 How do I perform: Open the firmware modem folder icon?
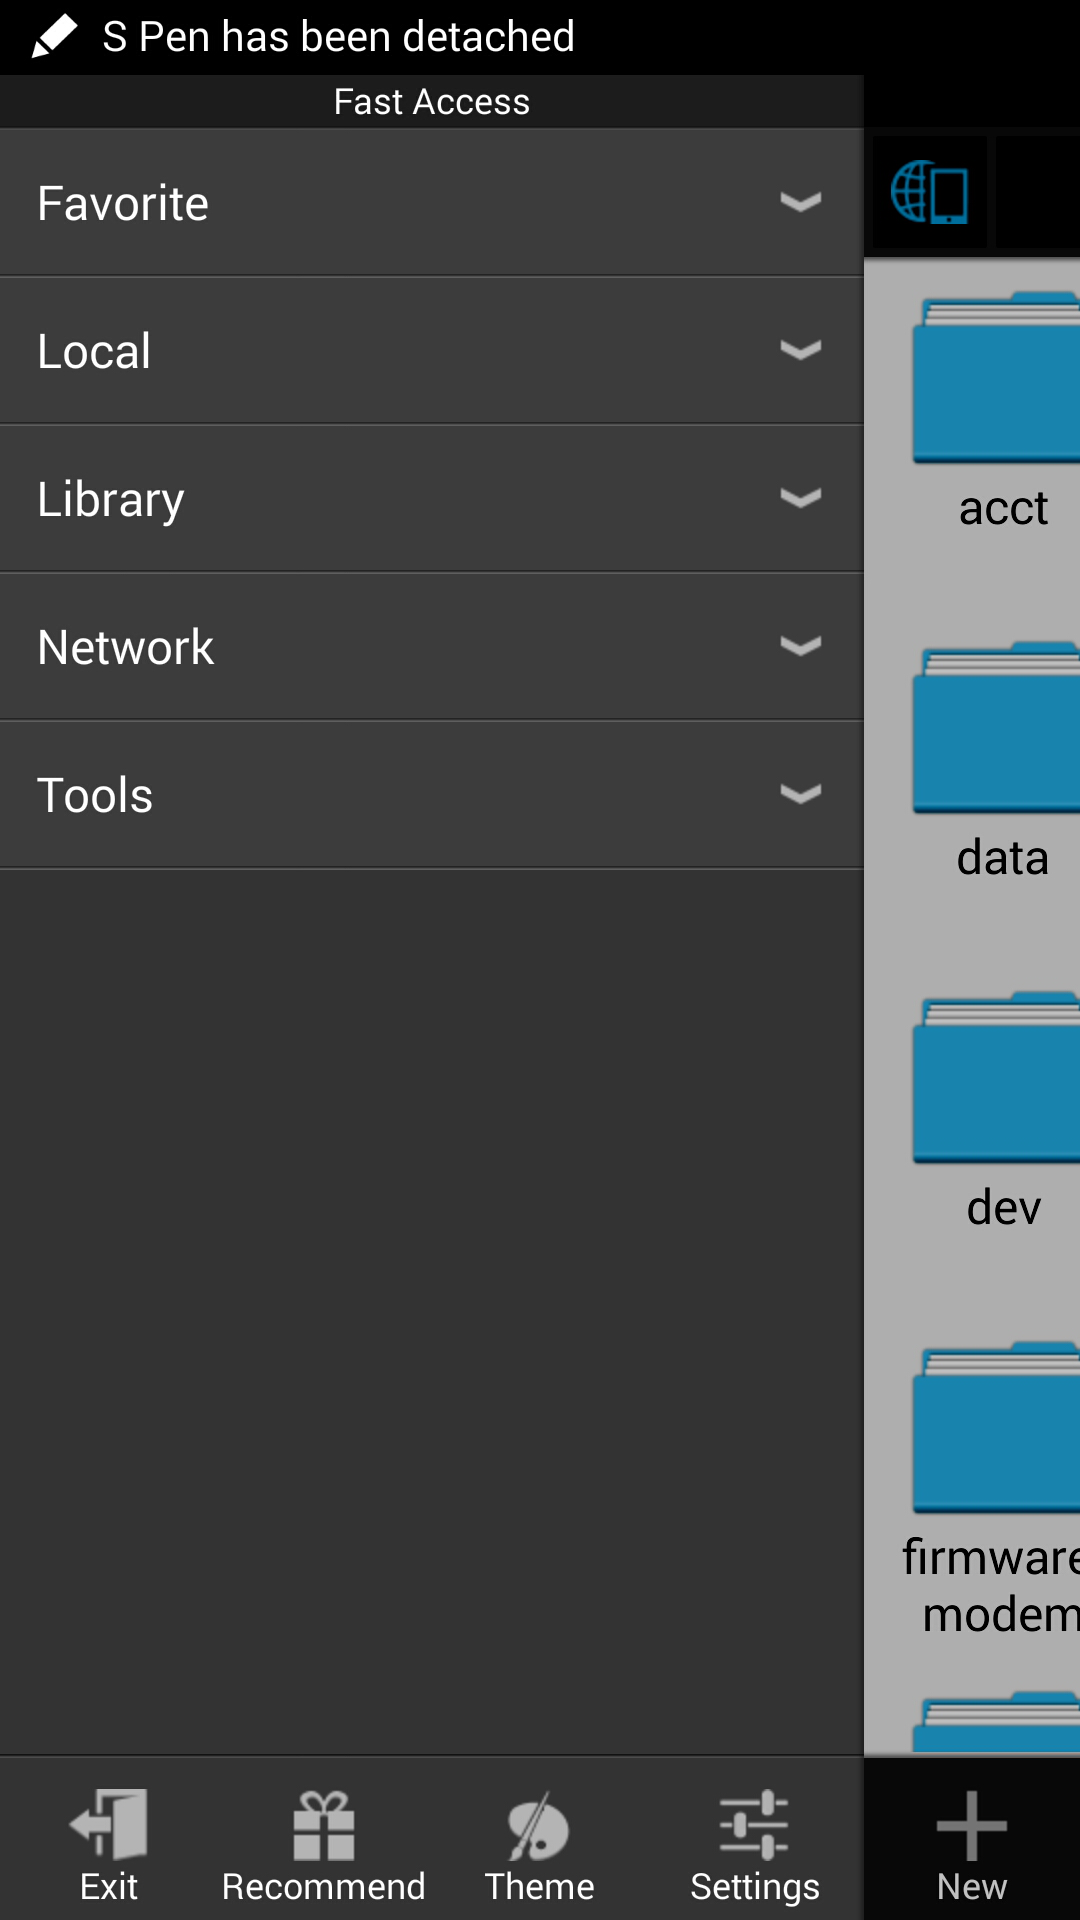(997, 1428)
